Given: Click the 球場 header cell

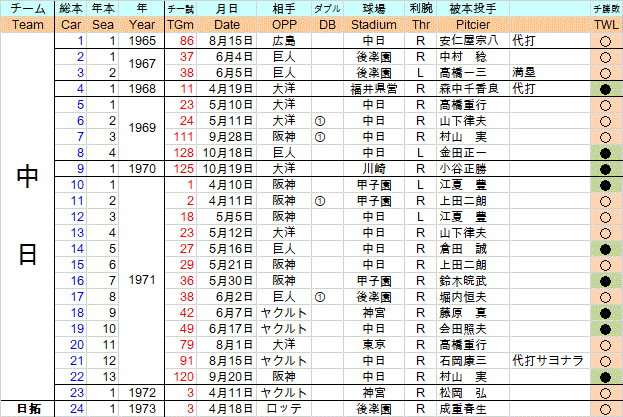Looking at the screenshot, I should (x=373, y=8).
